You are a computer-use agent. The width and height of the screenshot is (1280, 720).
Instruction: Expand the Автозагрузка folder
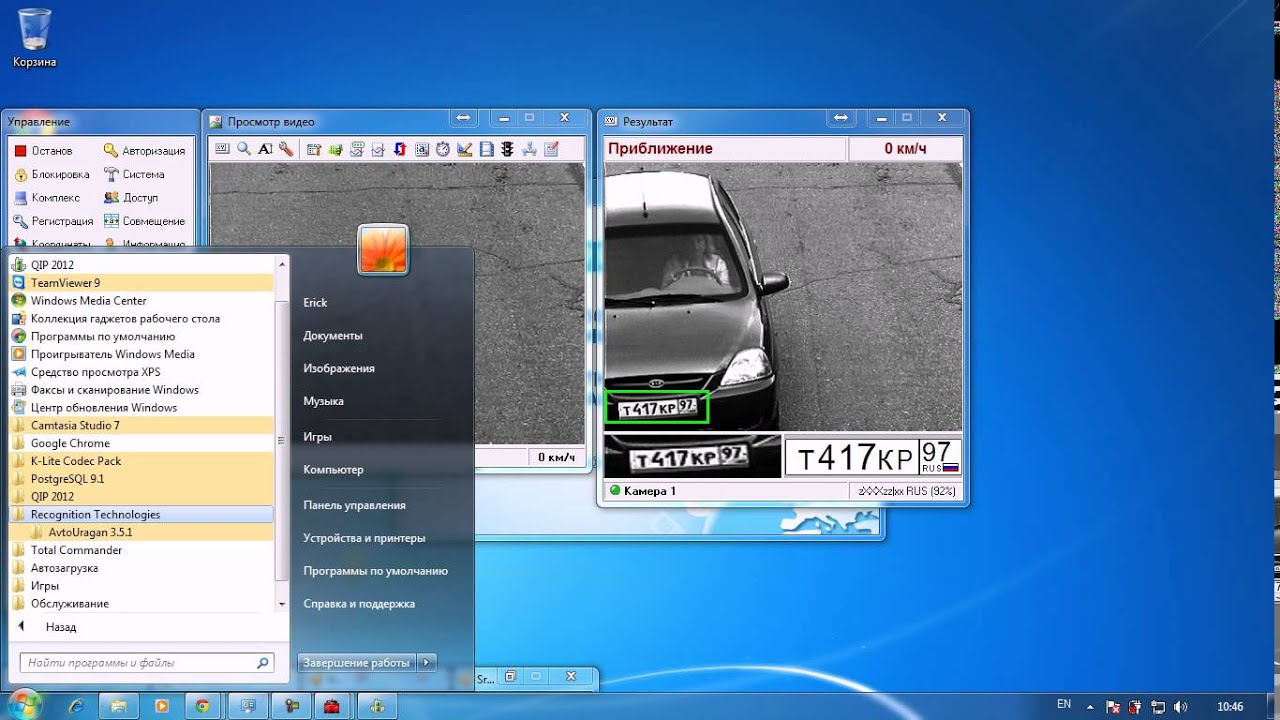point(141,568)
